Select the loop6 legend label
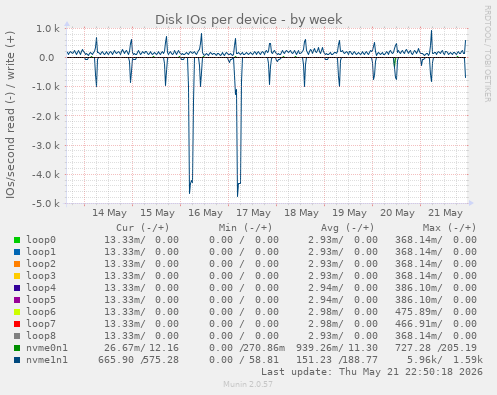Image resolution: width=497 pixels, height=395 pixels. click(x=41, y=312)
